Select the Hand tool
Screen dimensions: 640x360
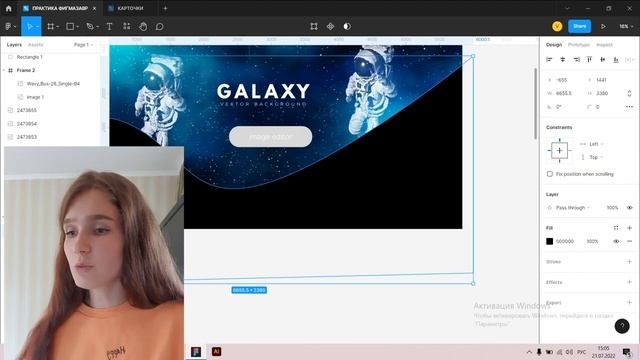[x=143, y=27]
